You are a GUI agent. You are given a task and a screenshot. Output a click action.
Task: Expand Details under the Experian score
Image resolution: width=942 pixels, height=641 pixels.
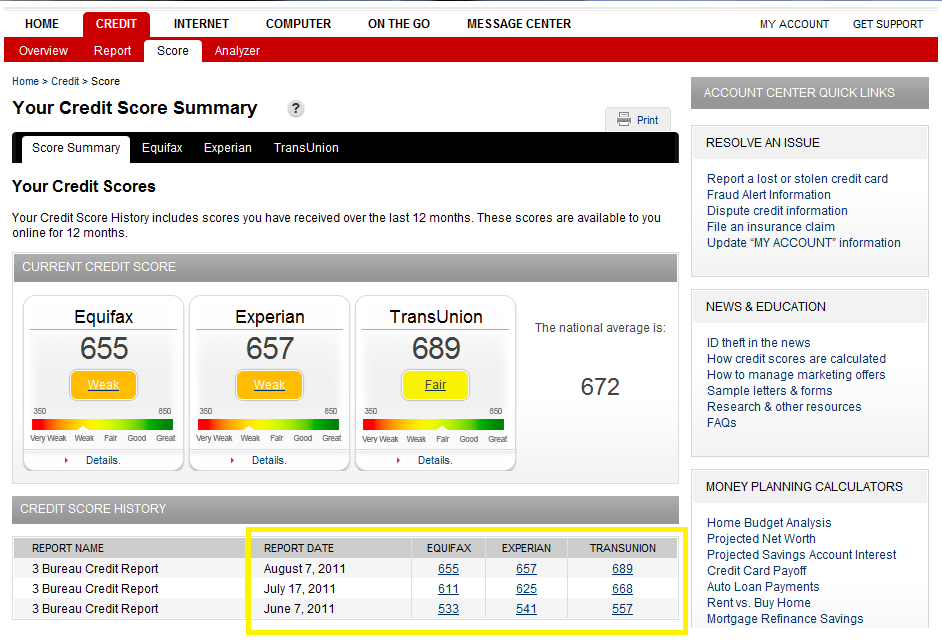coord(268,460)
